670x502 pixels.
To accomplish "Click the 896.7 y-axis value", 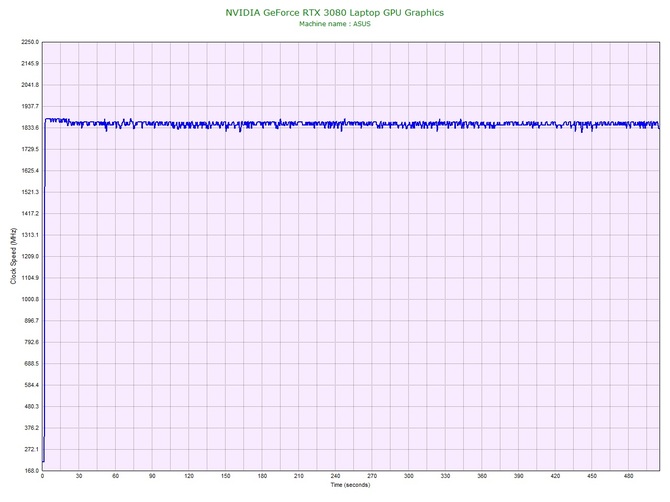I will coord(31,320).
